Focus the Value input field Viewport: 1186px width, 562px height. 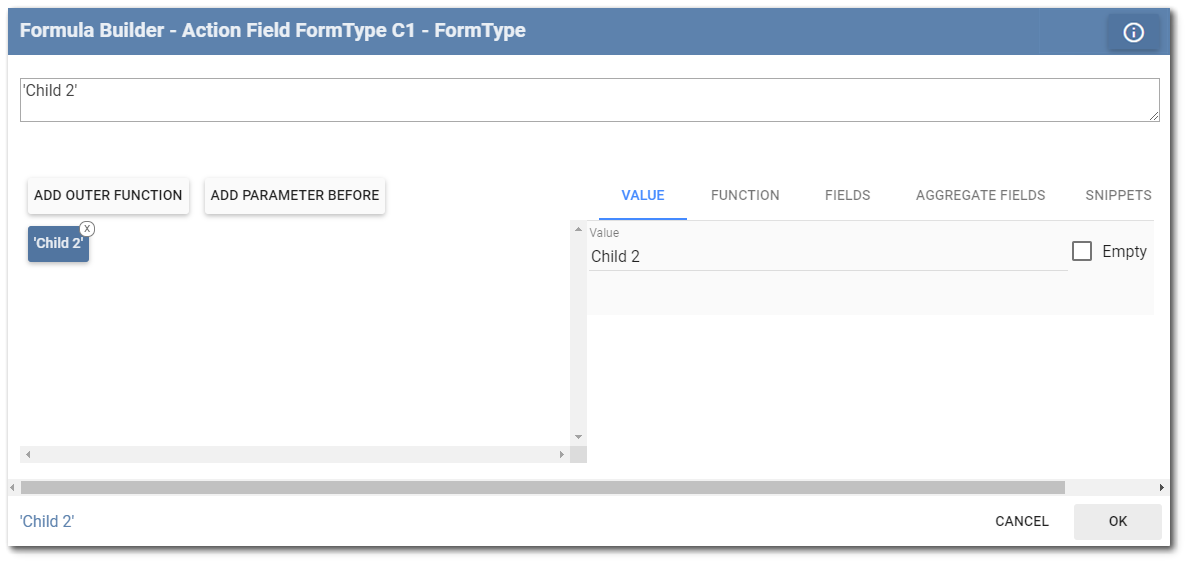828,257
